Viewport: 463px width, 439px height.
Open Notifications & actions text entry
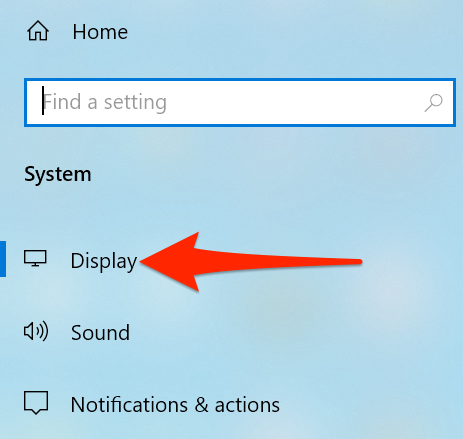pyautogui.click(x=175, y=405)
